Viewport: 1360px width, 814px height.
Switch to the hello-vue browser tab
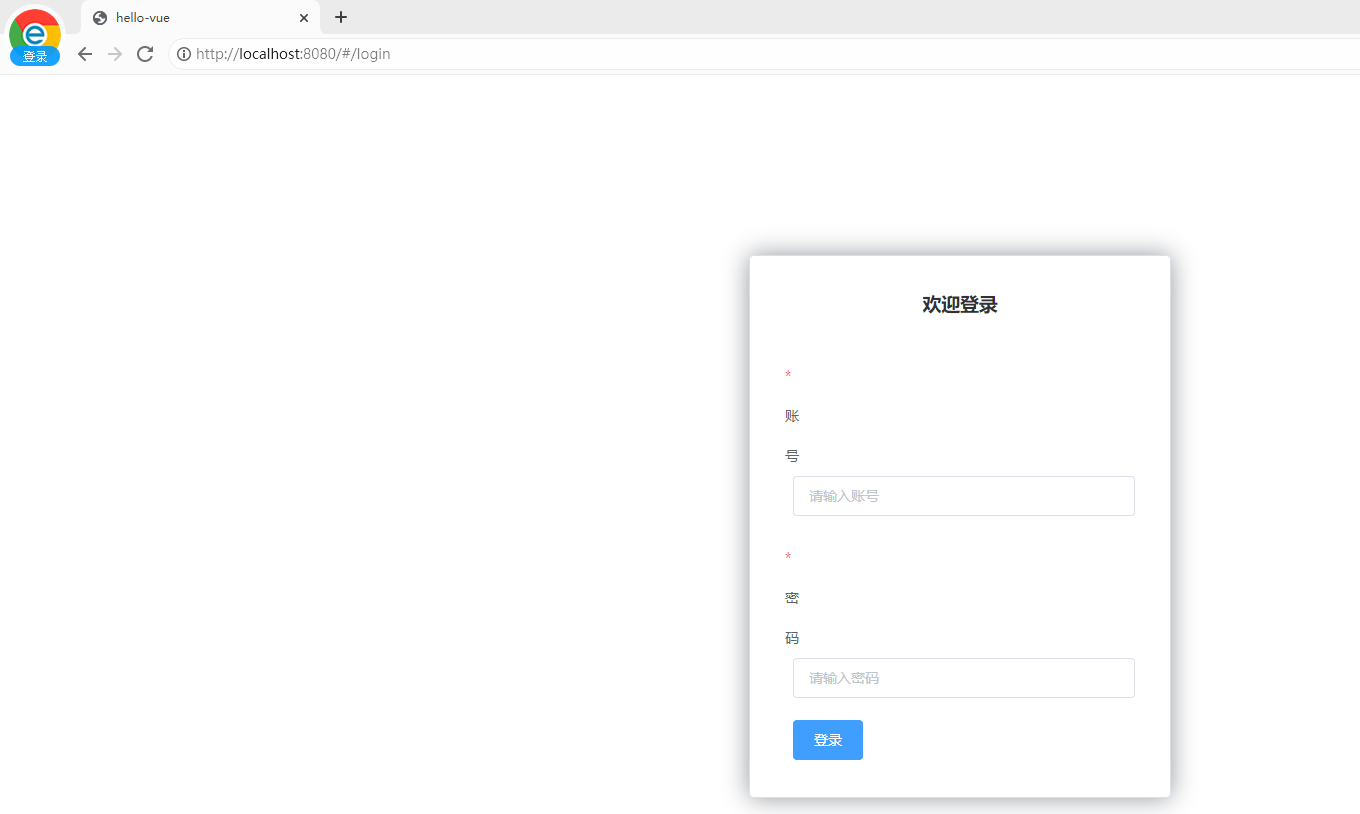click(180, 17)
